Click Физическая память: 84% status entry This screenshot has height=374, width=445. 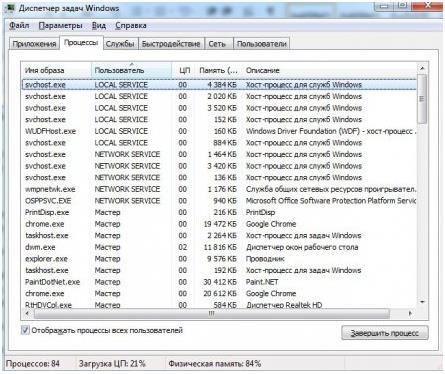[x=215, y=363]
